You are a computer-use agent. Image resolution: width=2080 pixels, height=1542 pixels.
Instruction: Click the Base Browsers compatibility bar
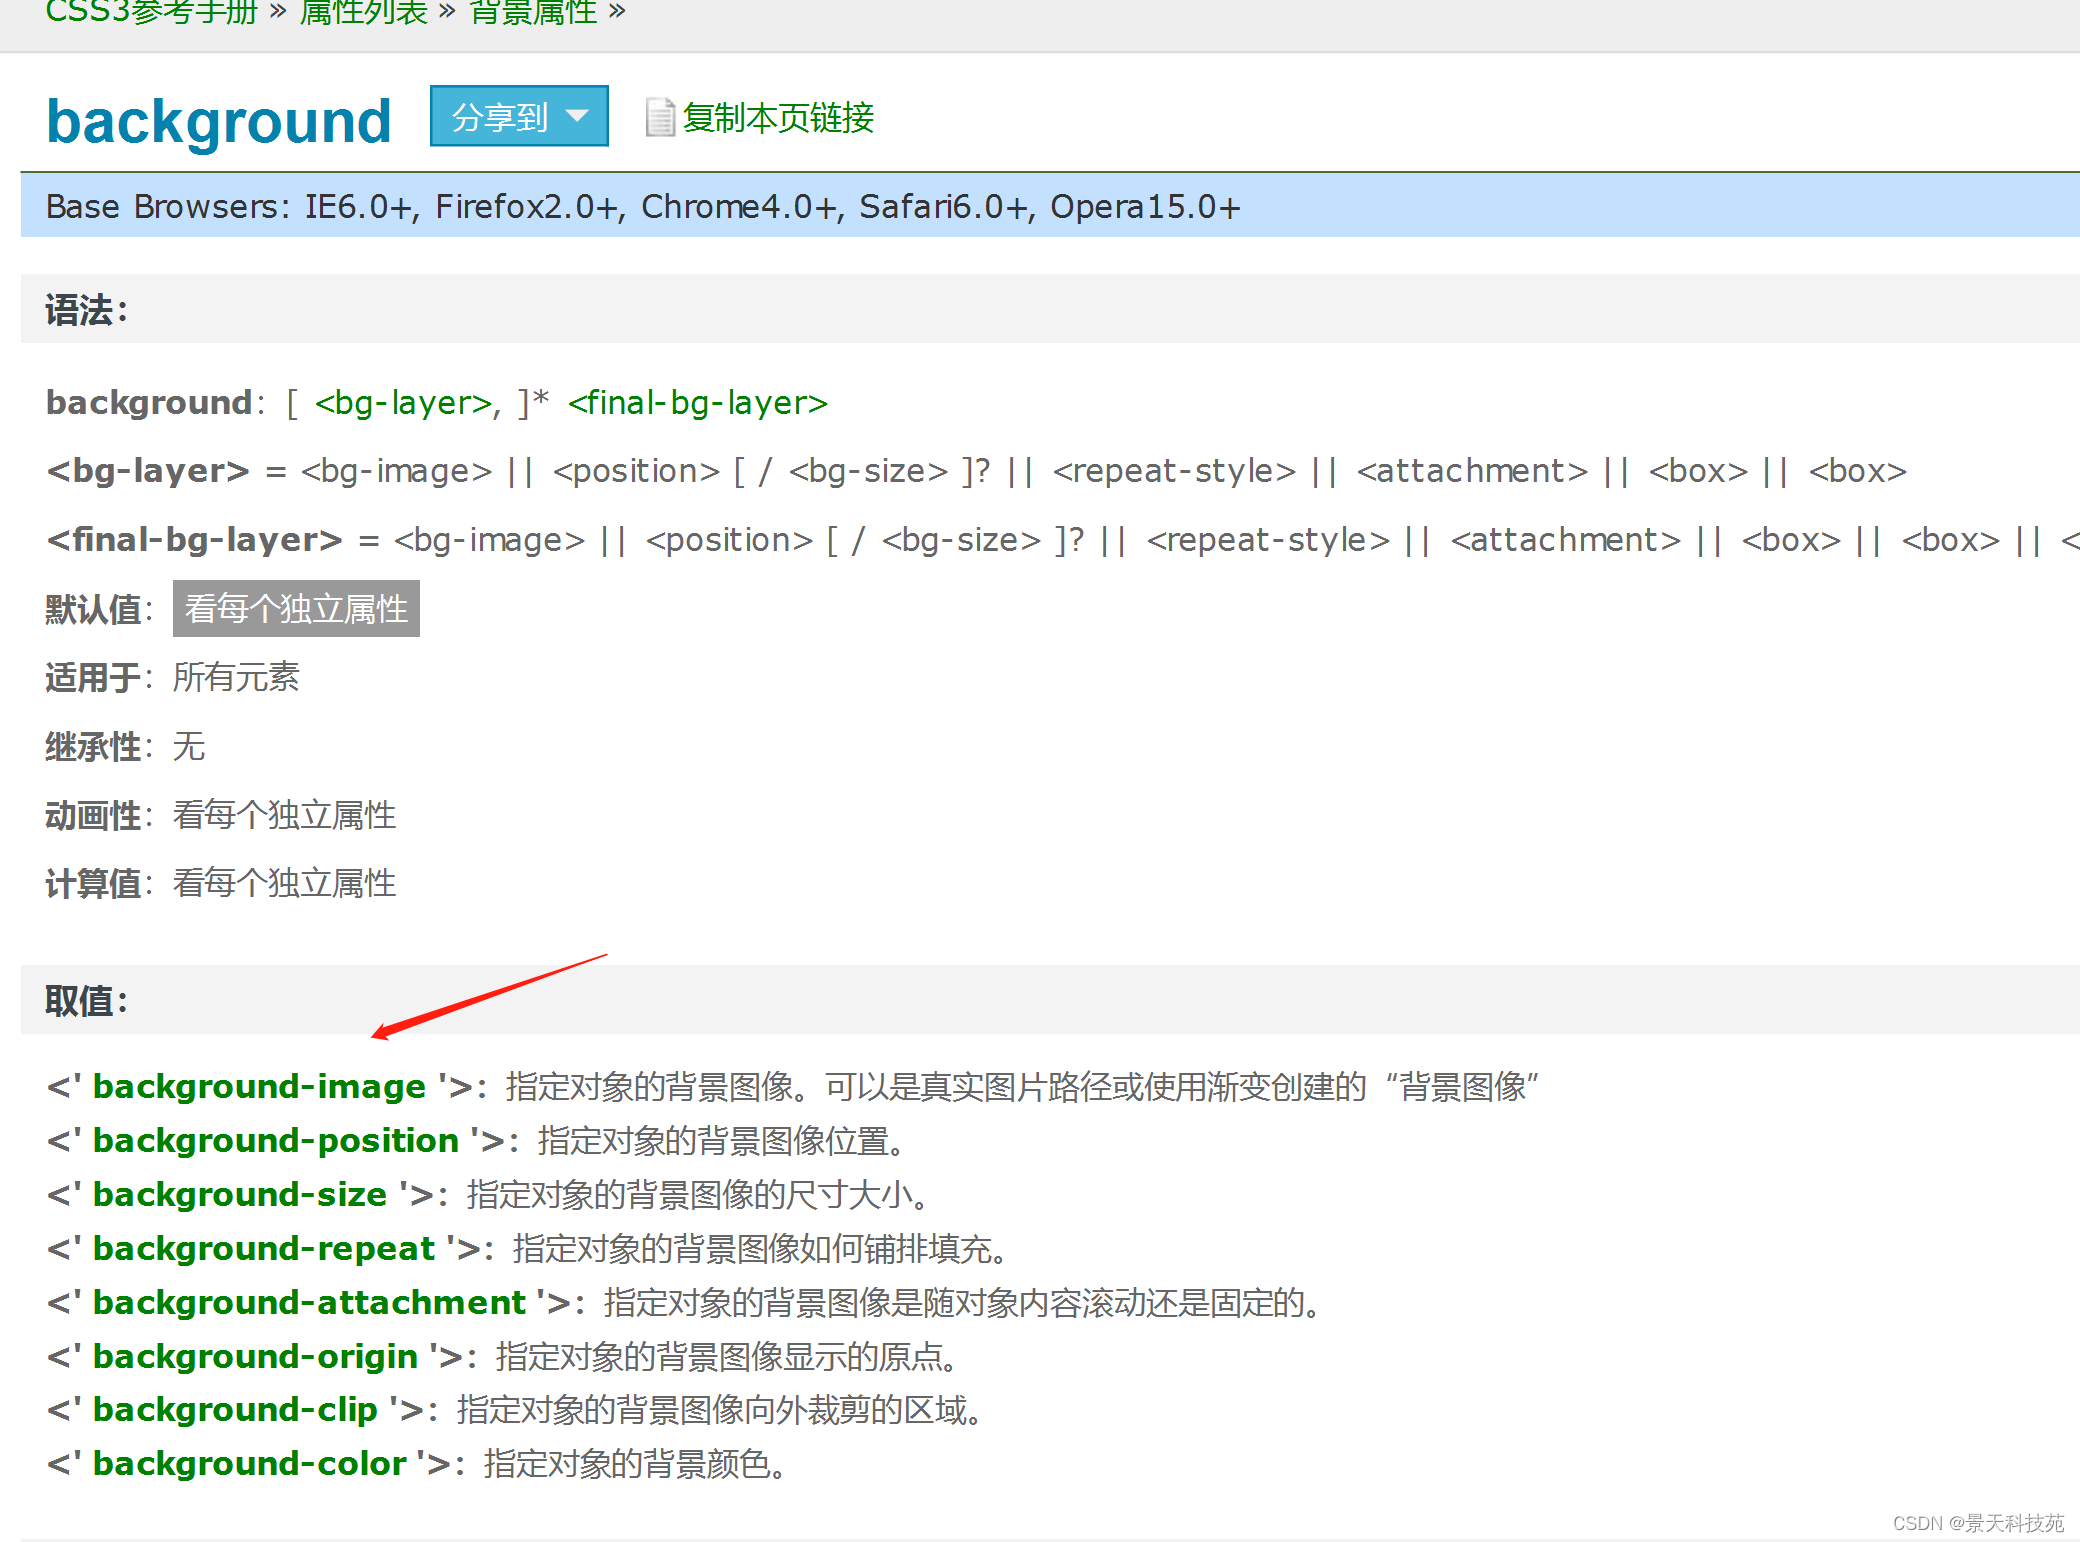click(x=642, y=206)
